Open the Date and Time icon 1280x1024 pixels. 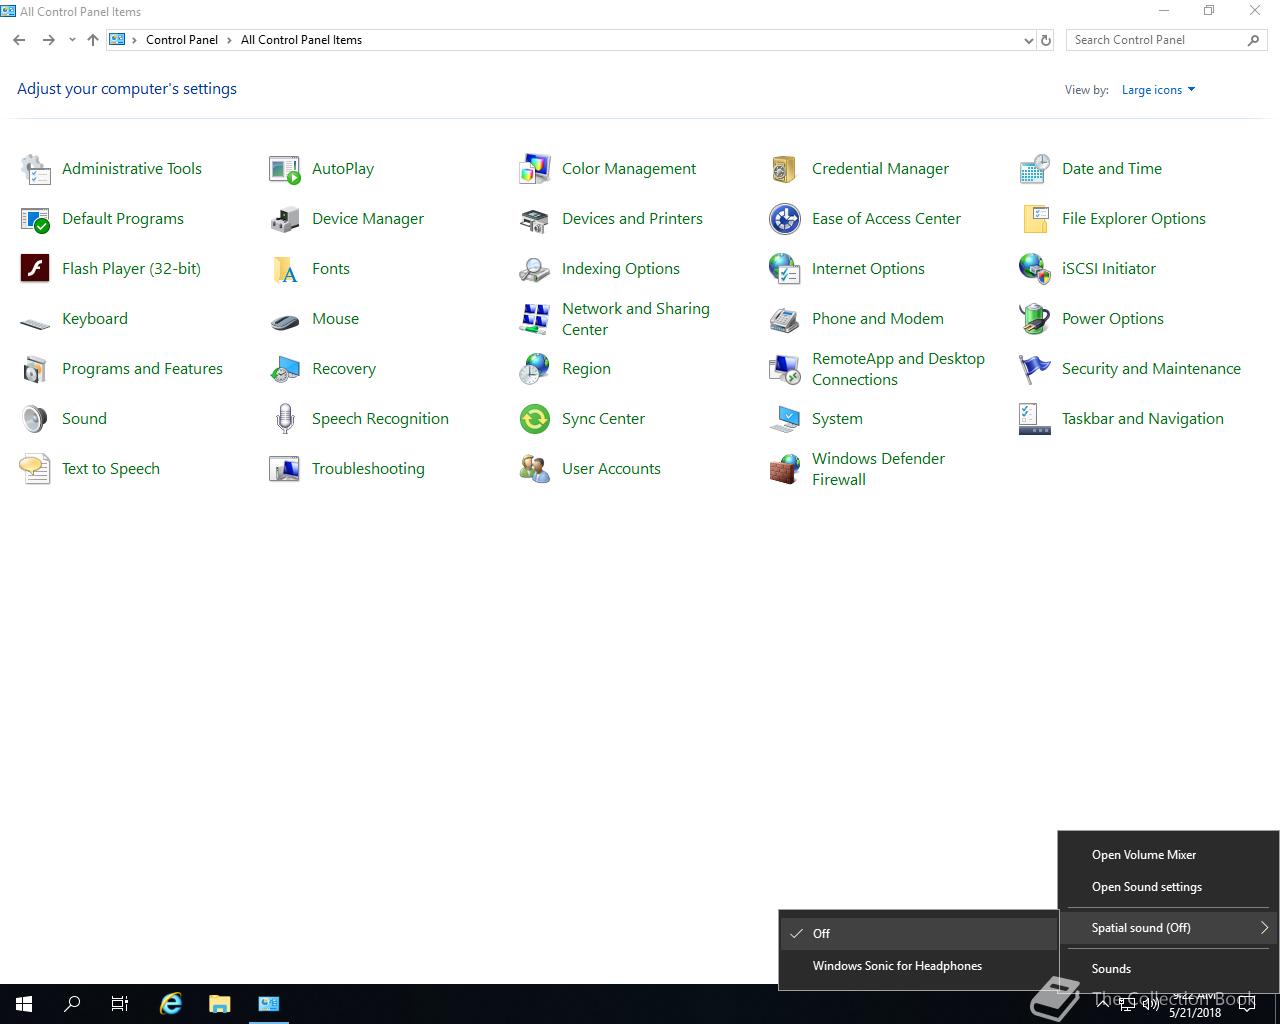(1035, 169)
